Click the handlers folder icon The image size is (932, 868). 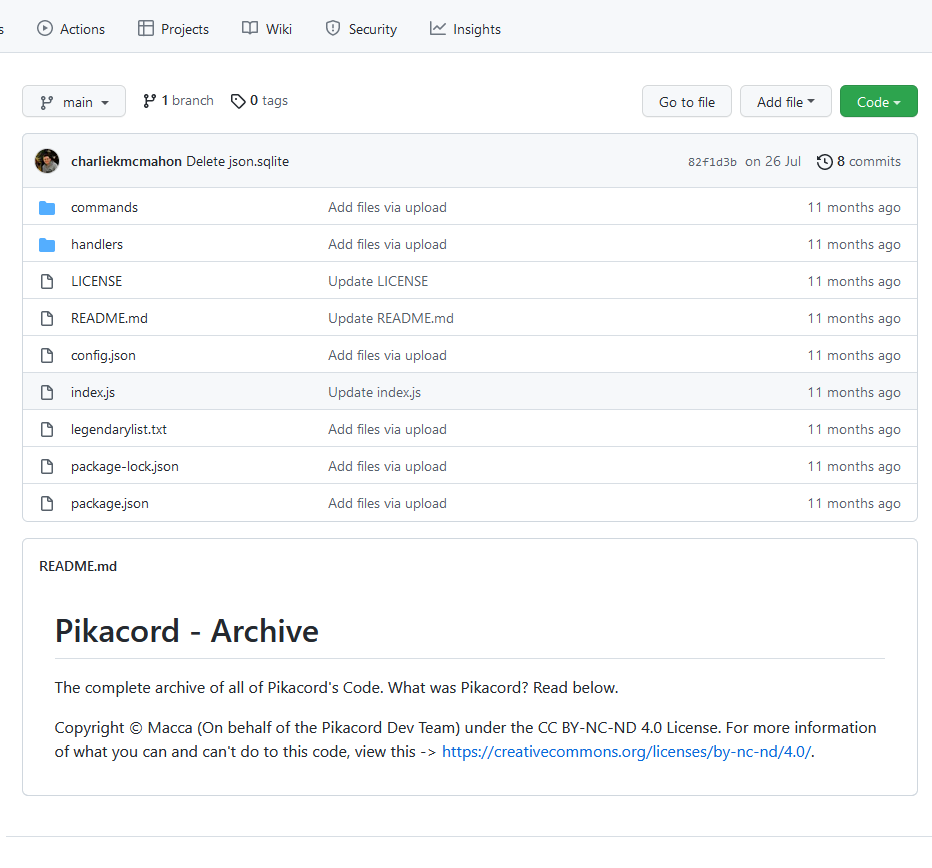coord(47,245)
